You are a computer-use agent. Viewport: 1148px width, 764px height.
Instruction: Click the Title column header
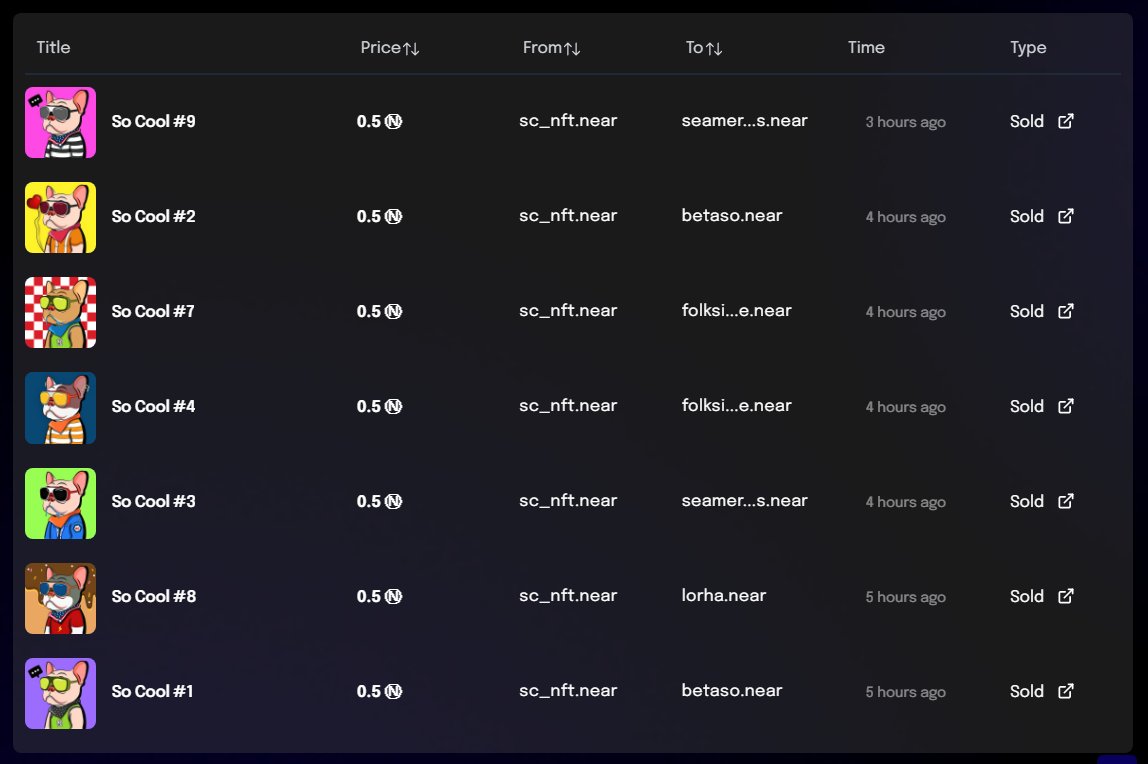[53, 48]
